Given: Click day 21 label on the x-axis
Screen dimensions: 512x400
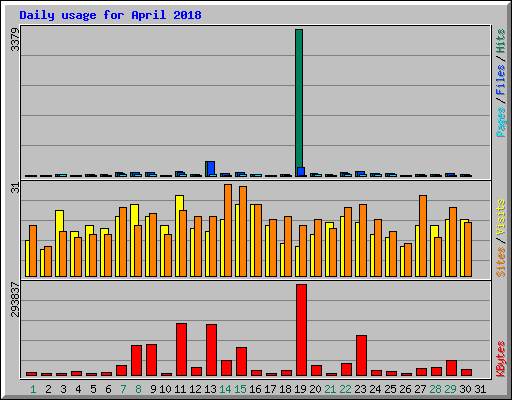Looking at the screenshot, I should coord(330,389).
